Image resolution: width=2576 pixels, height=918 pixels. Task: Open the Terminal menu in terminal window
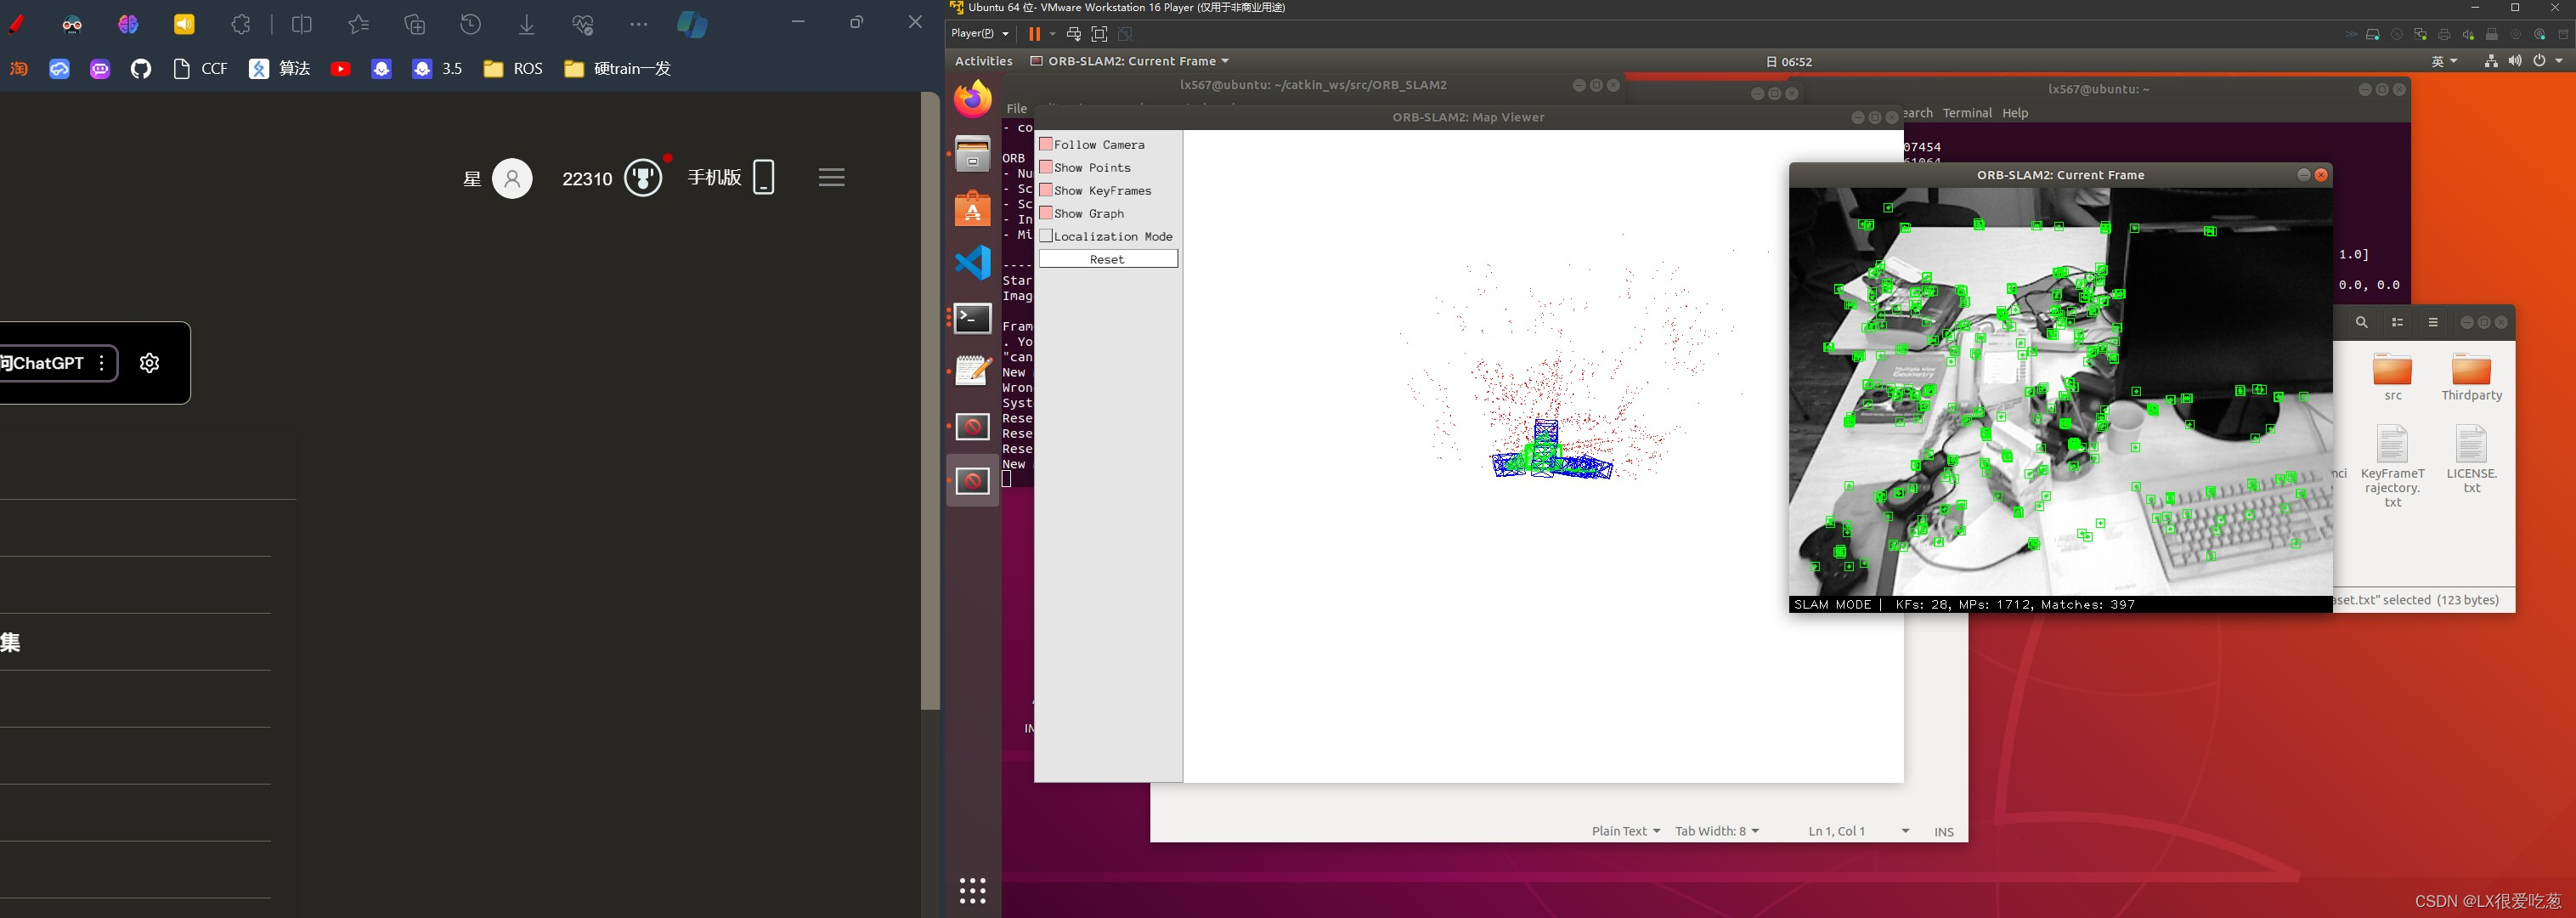(x=1967, y=113)
